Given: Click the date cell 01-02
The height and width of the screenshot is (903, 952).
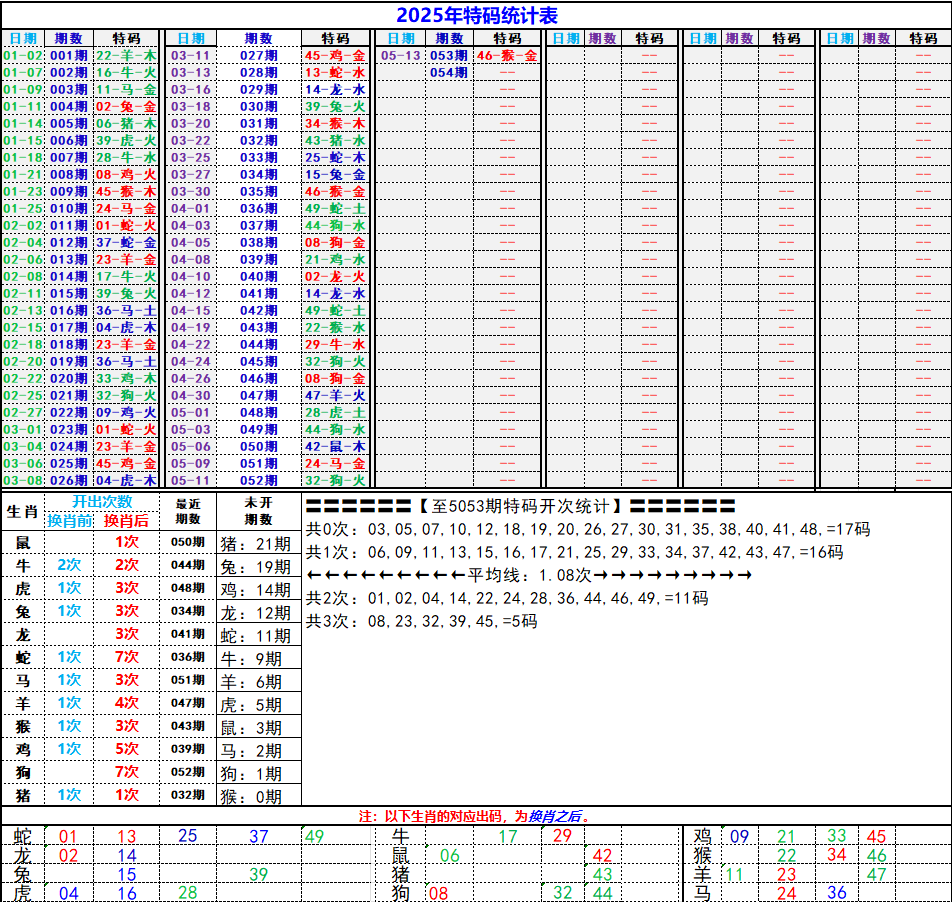Looking at the screenshot, I should [23, 56].
